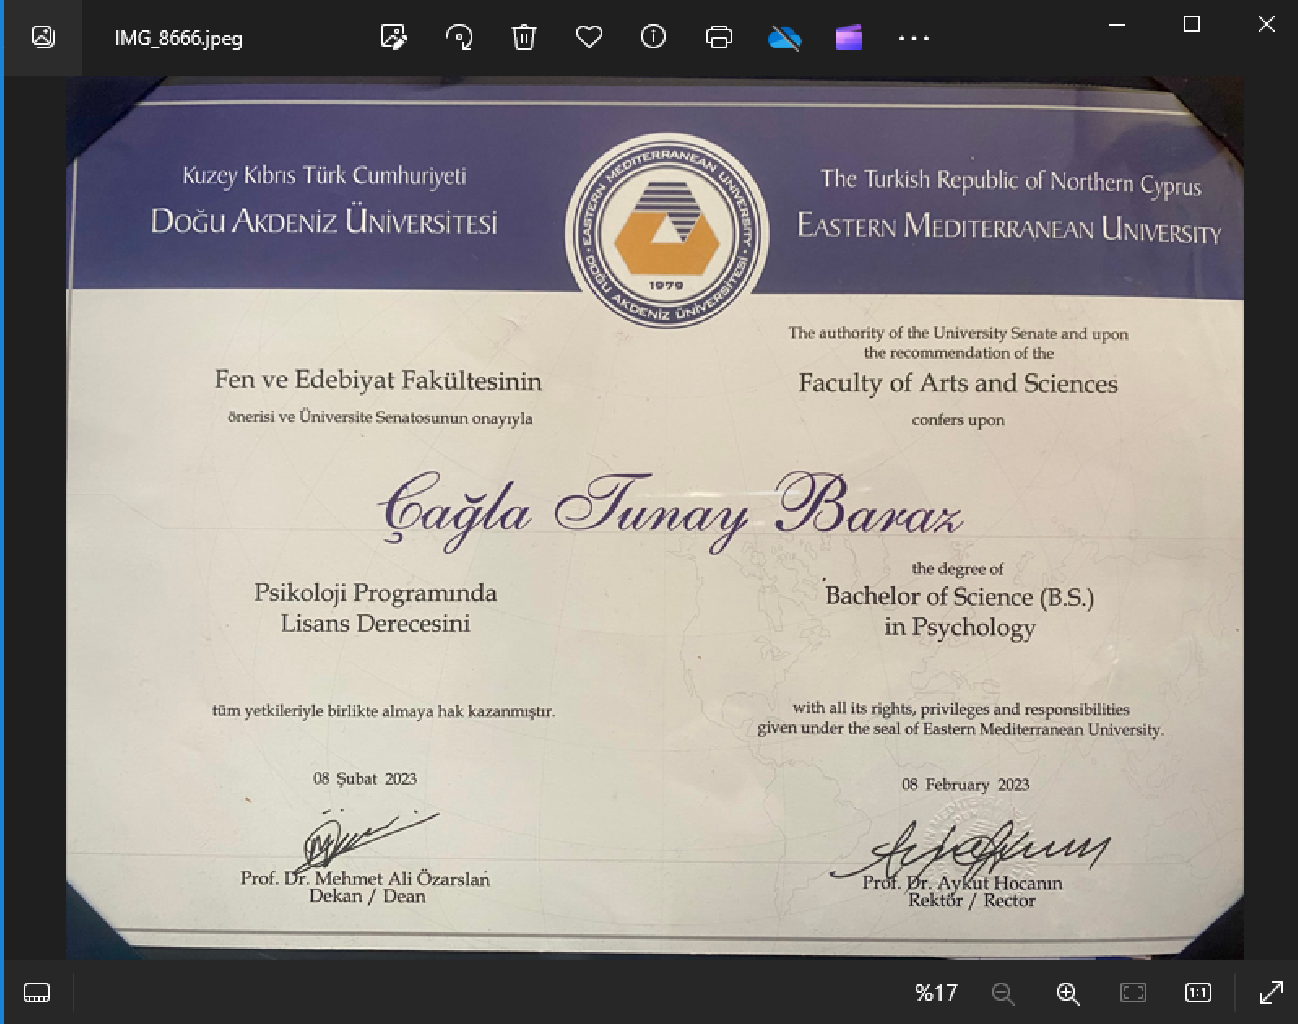This screenshot has width=1298, height=1024.
Task: Minimize the Photos window
Action: click(x=1117, y=24)
